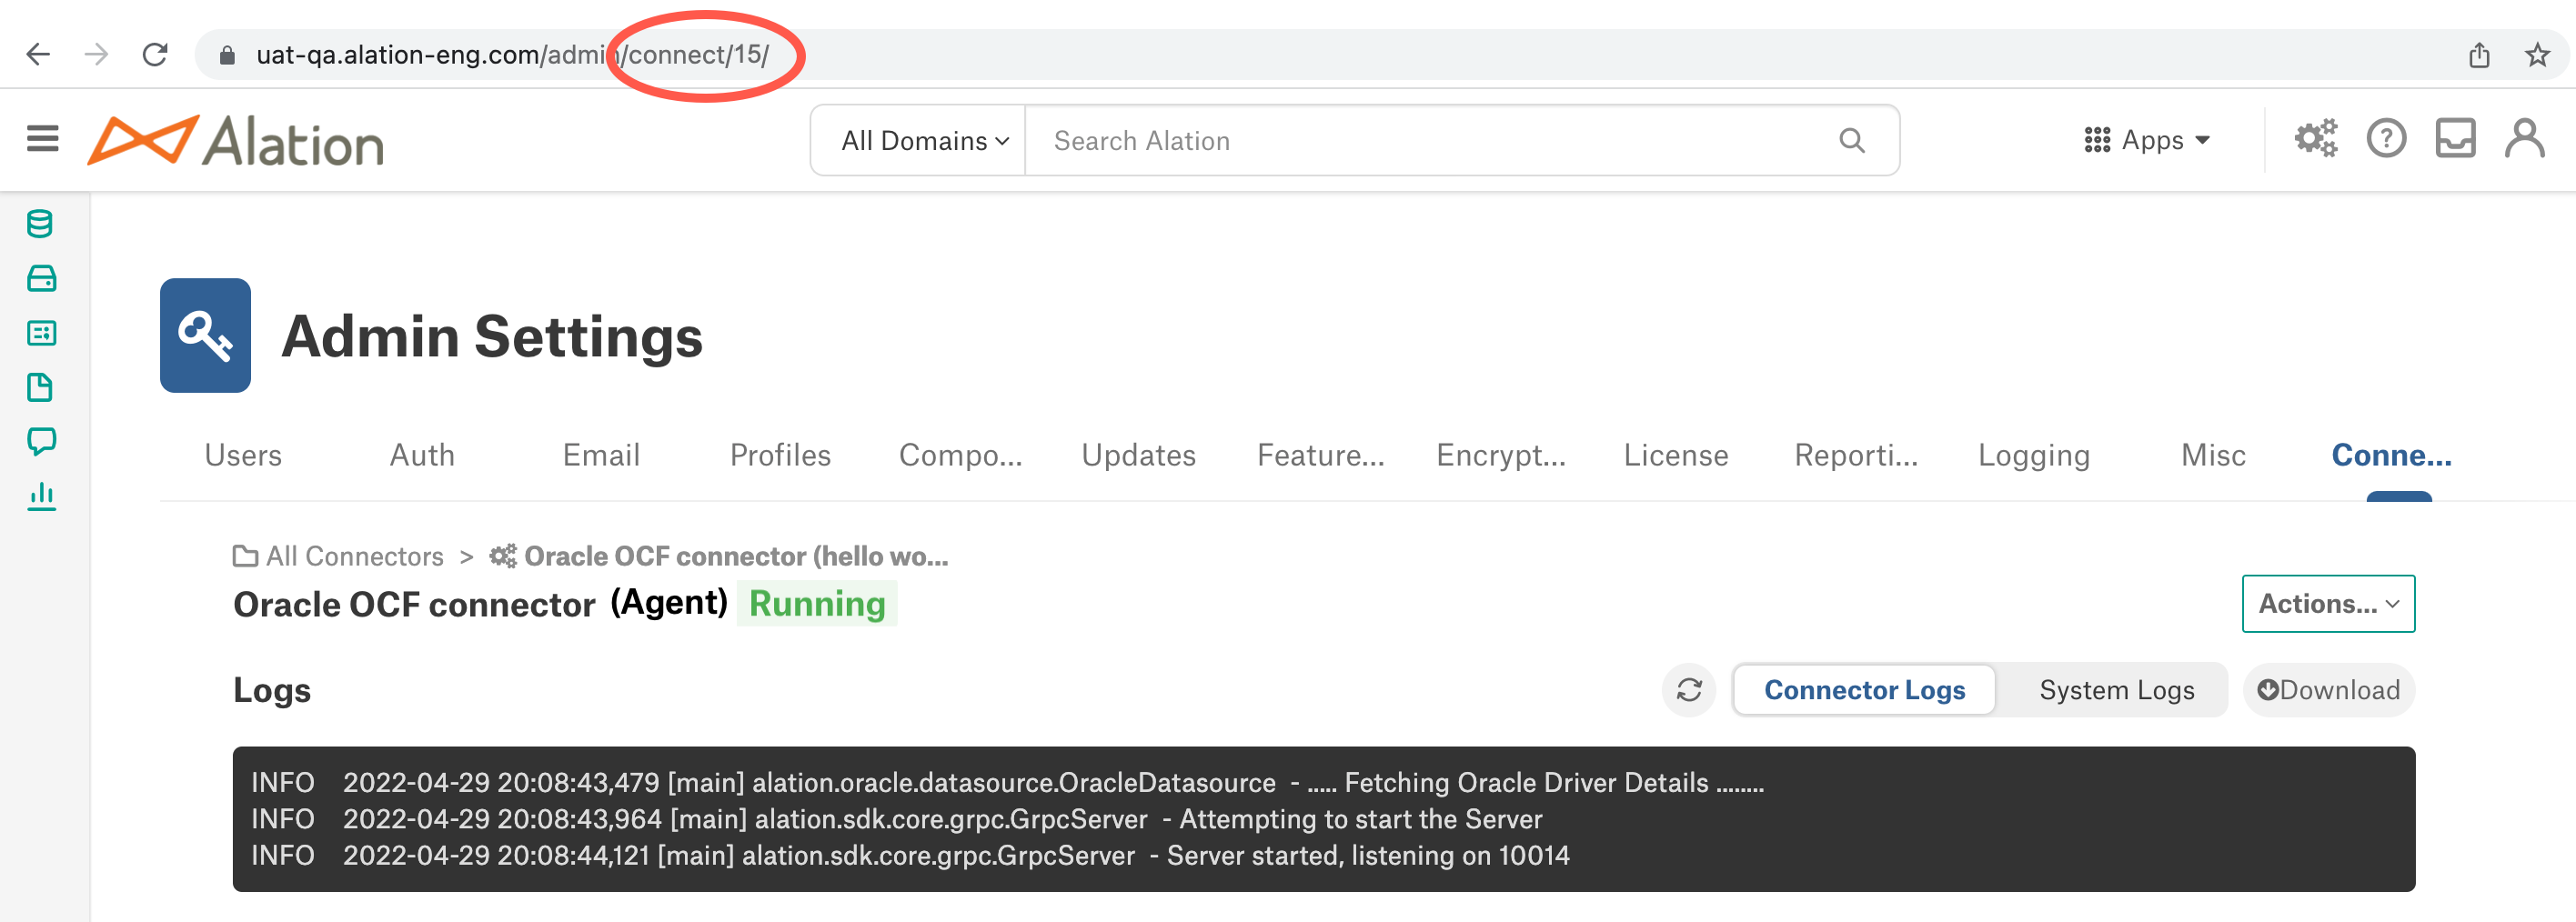Download the connector logs
This screenshot has height=922, width=2576.
2328,690
